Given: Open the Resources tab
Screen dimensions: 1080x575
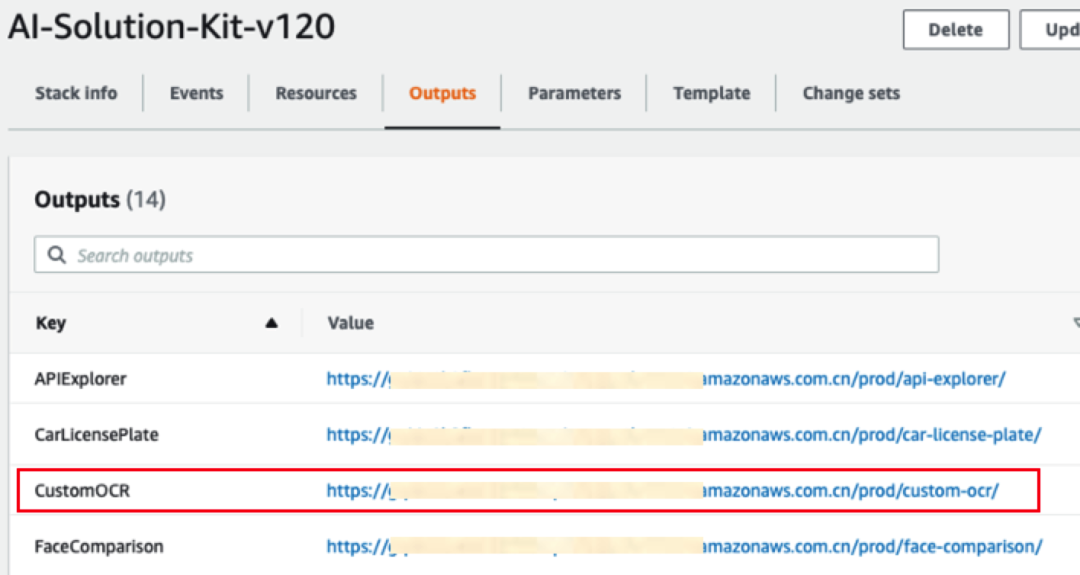Looking at the screenshot, I should click(x=316, y=93).
